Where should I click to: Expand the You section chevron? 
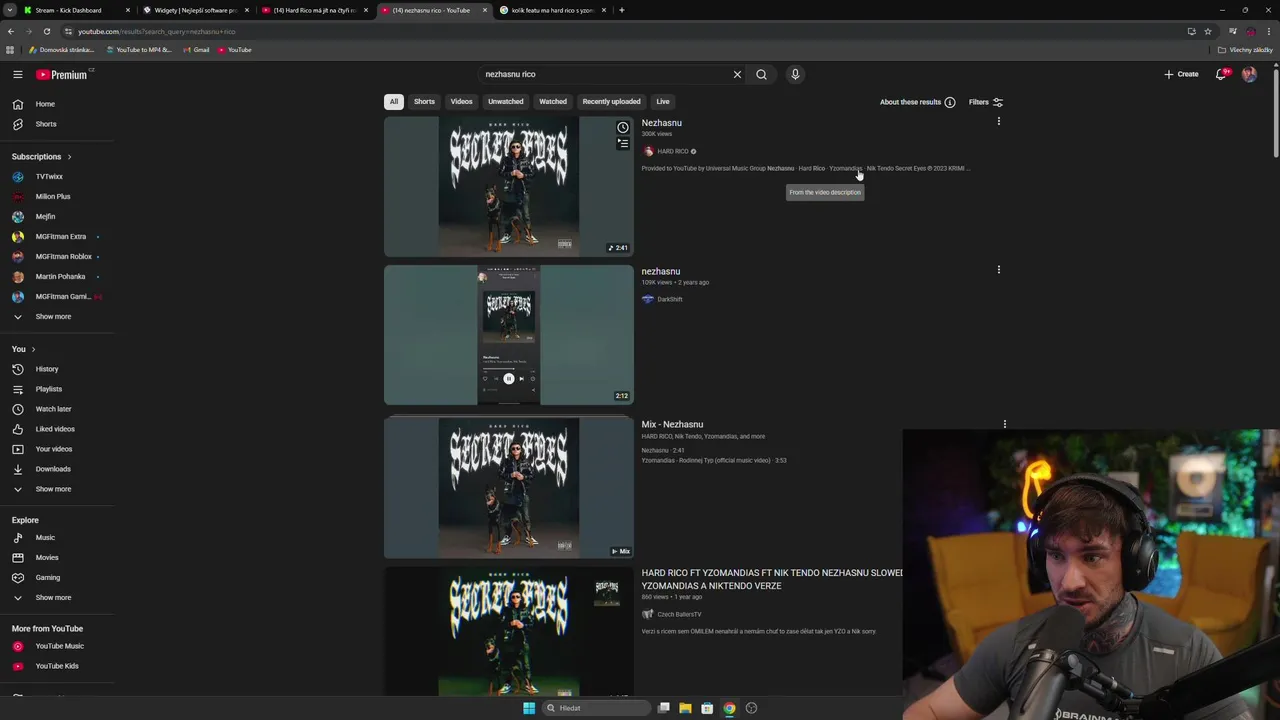[x=33, y=349]
